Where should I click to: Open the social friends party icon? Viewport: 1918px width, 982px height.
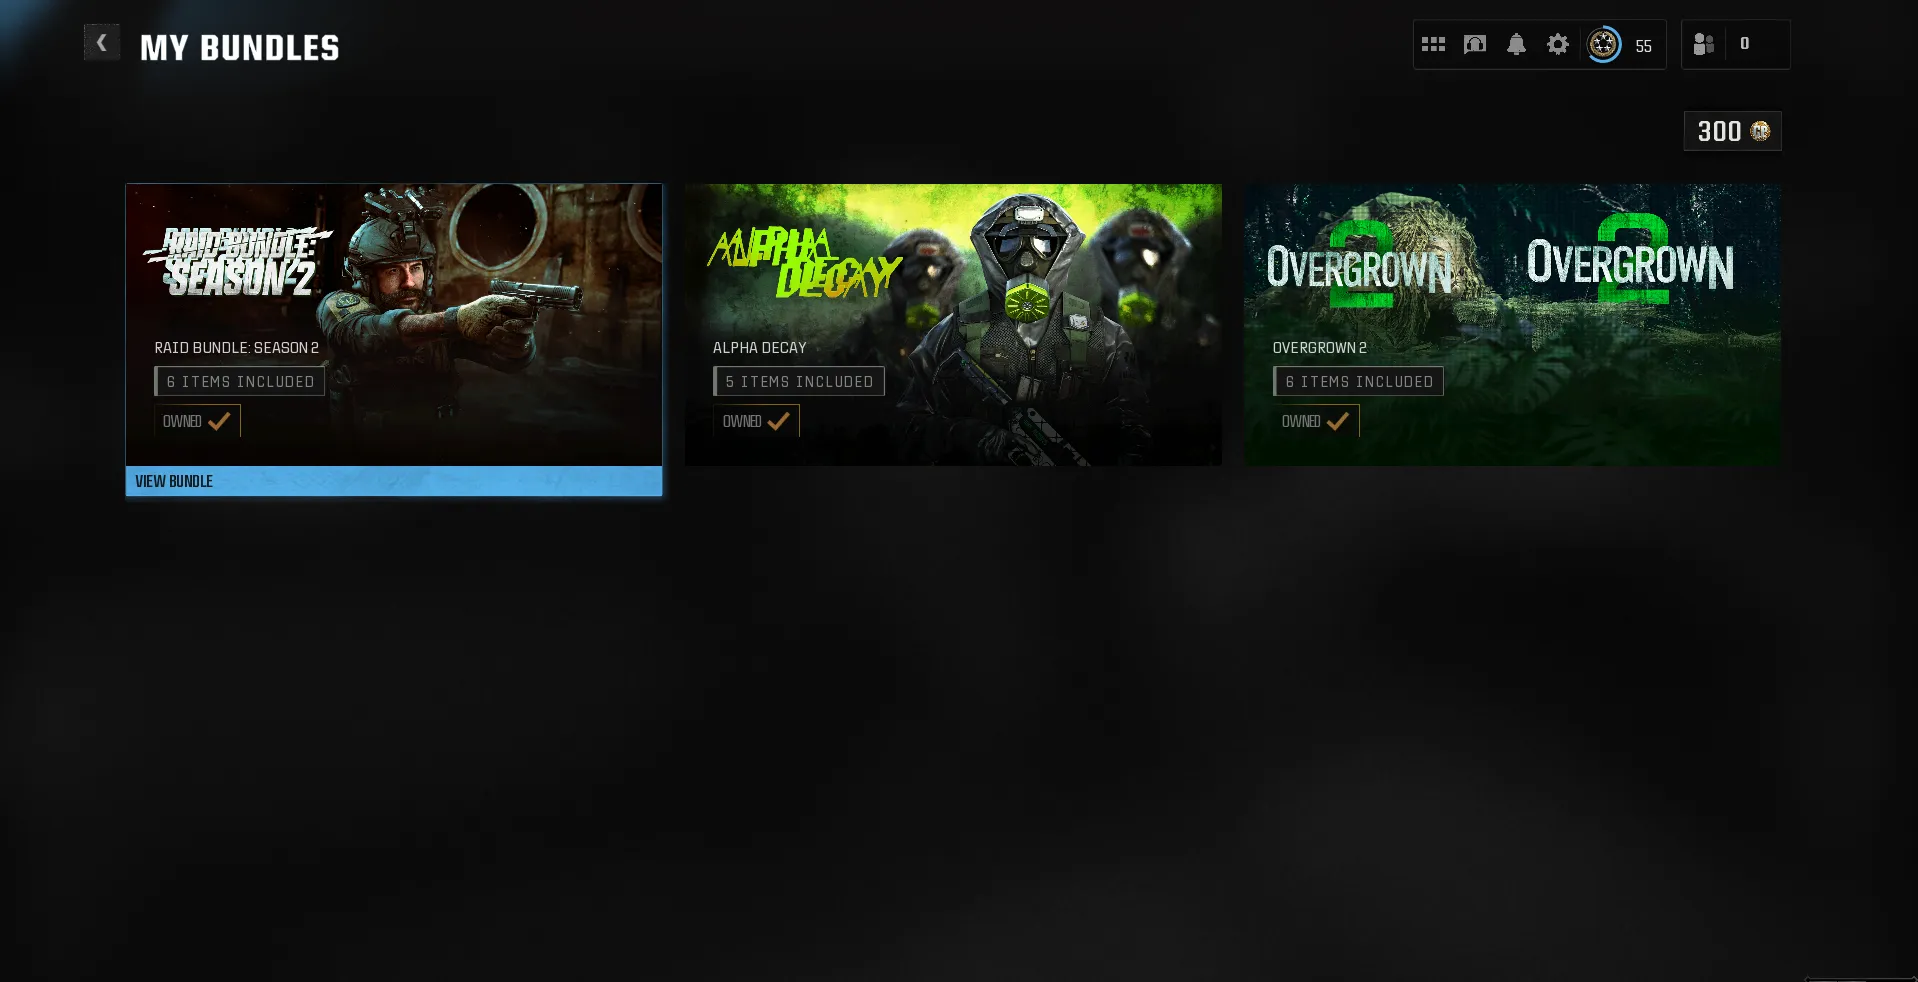pos(1704,44)
